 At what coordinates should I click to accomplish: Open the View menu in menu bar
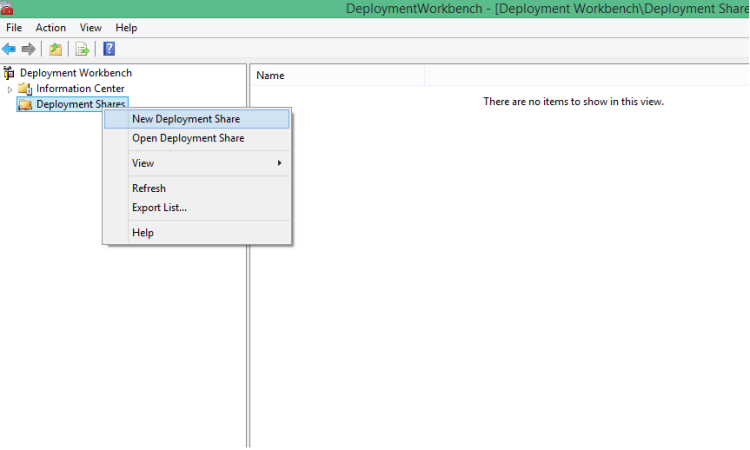tap(90, 28)
